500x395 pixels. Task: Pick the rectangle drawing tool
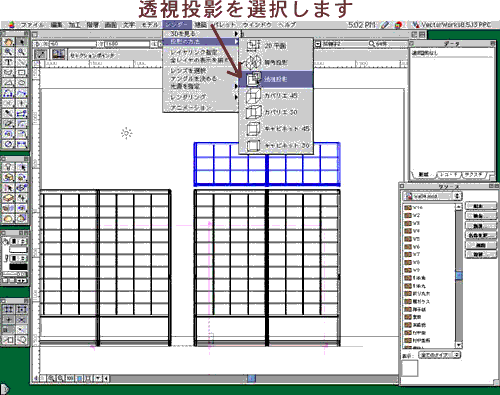[x=21, y=72]
